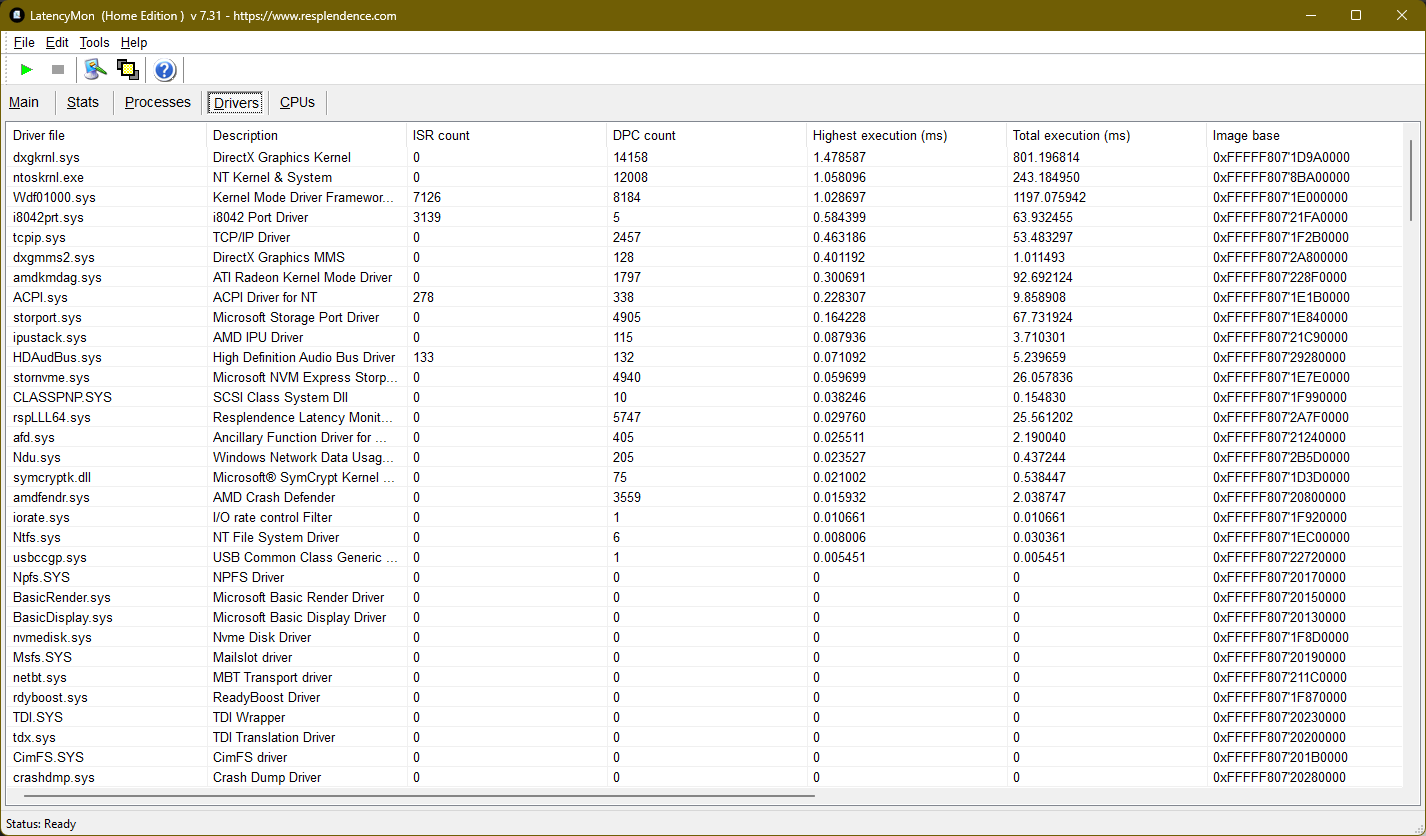This screenshot has width=1426, height=836.
Task: Switch to the CPUs tab
Action: pyautogui.click(x=297, y=102)
